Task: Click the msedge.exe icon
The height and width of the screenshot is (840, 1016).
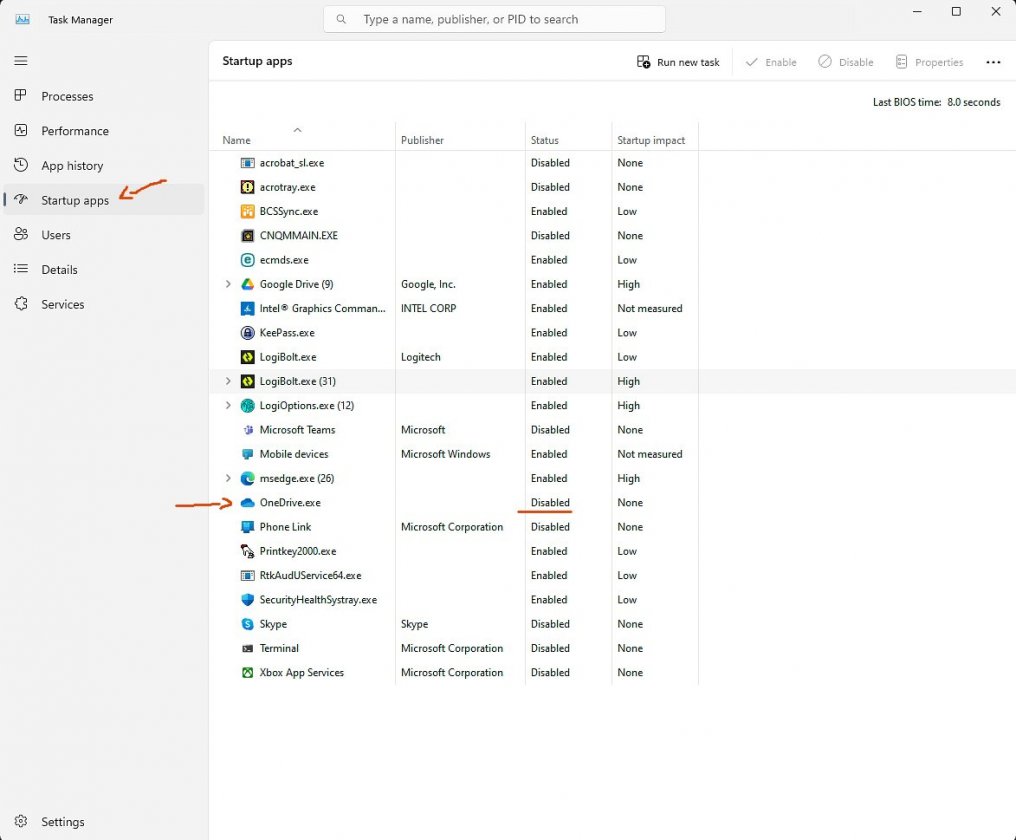Action: (248, 478)
